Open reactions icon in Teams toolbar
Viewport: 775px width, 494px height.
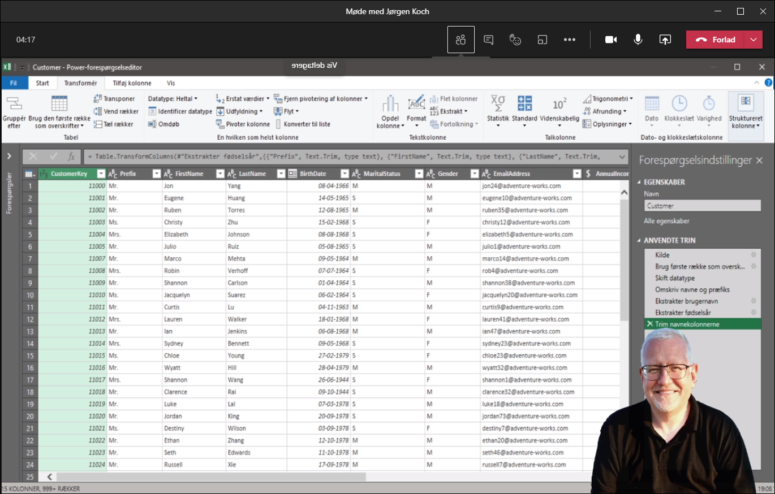tap(515, 40)
